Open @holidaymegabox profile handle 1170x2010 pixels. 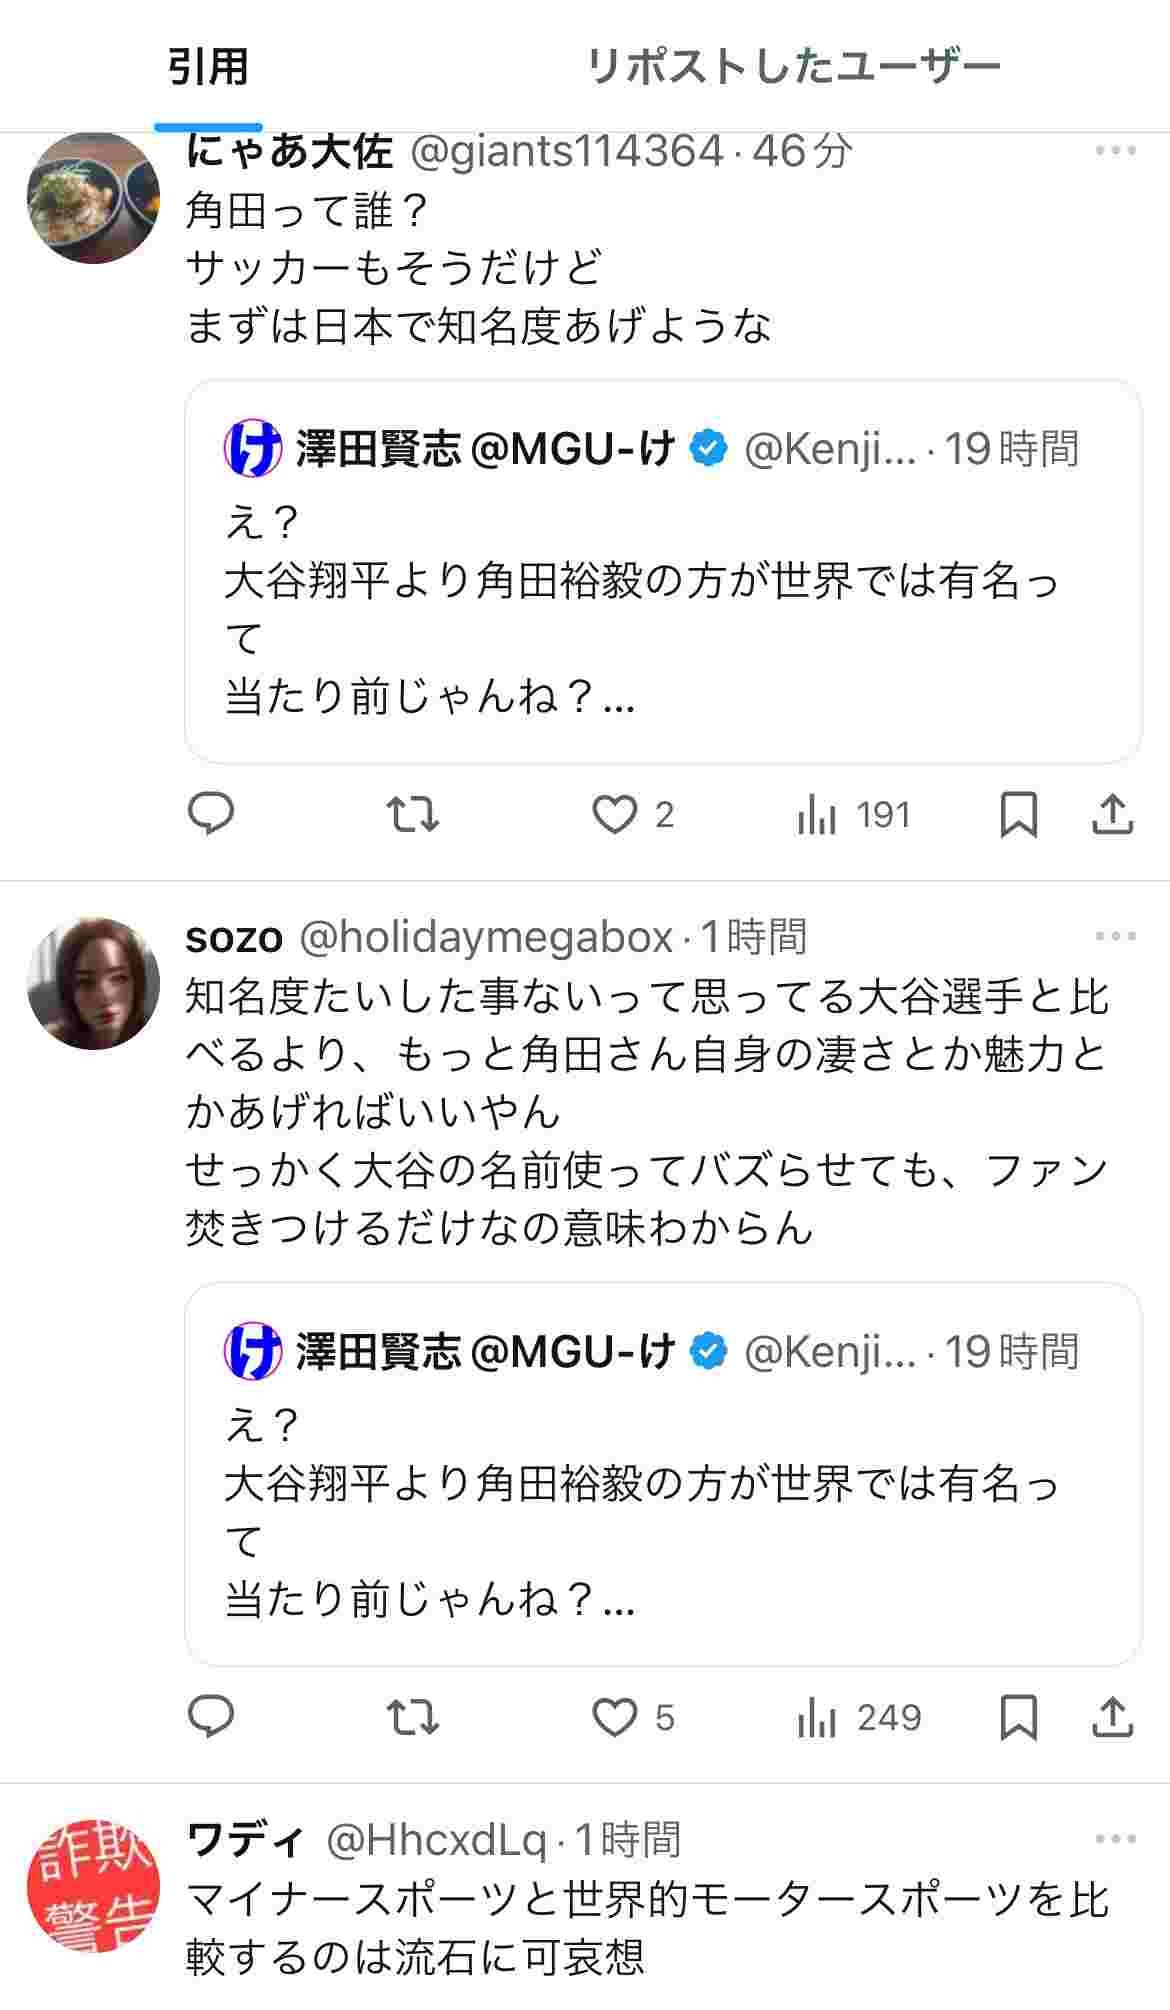point(486,937)
